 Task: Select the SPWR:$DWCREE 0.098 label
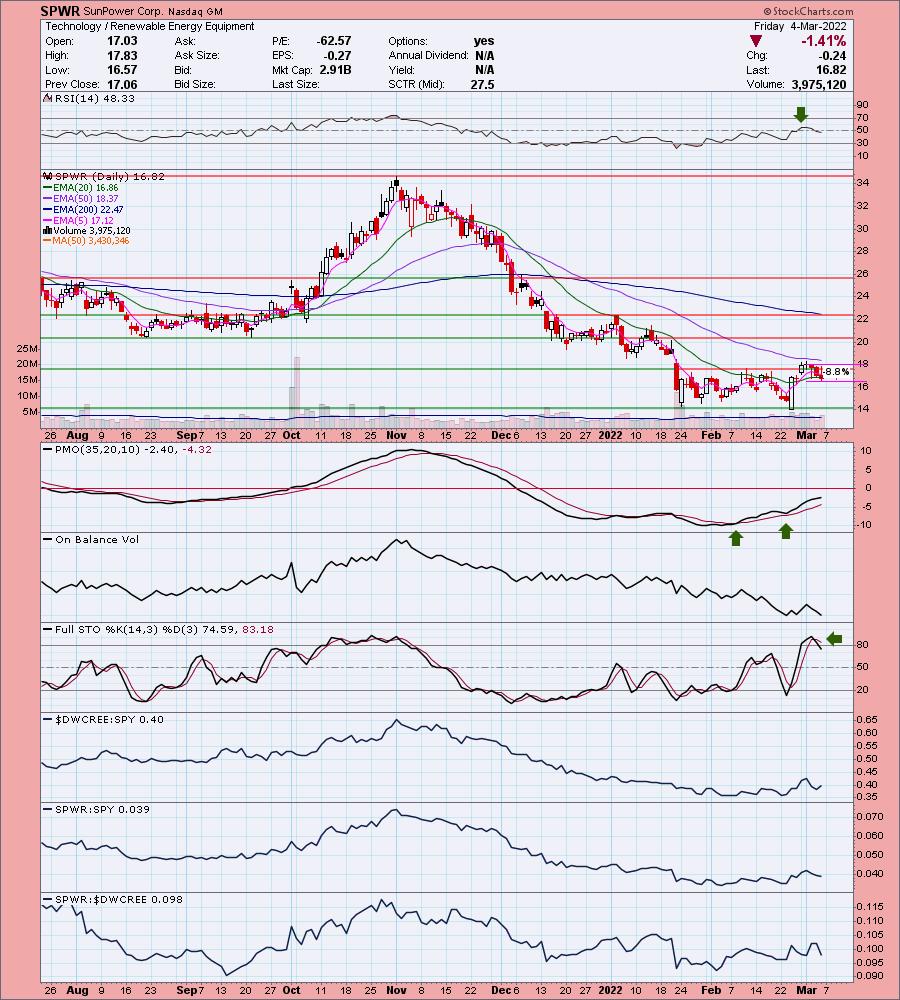[112, 899]
